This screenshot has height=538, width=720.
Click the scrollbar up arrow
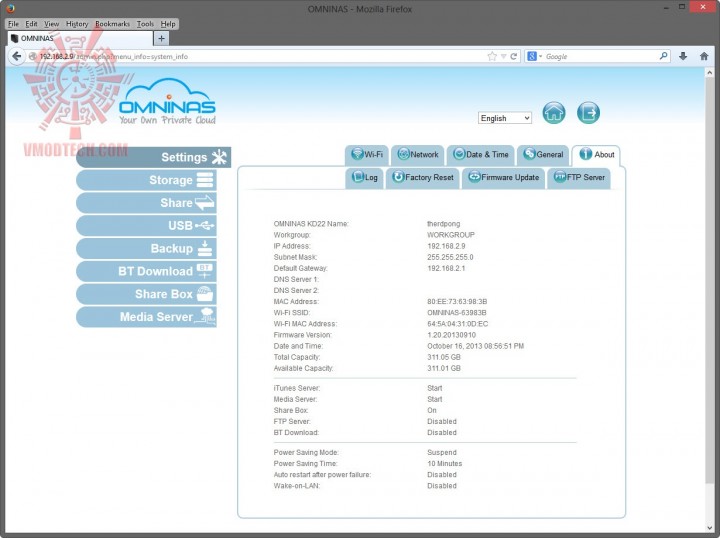pyautogui.click(x=709, y=73)
